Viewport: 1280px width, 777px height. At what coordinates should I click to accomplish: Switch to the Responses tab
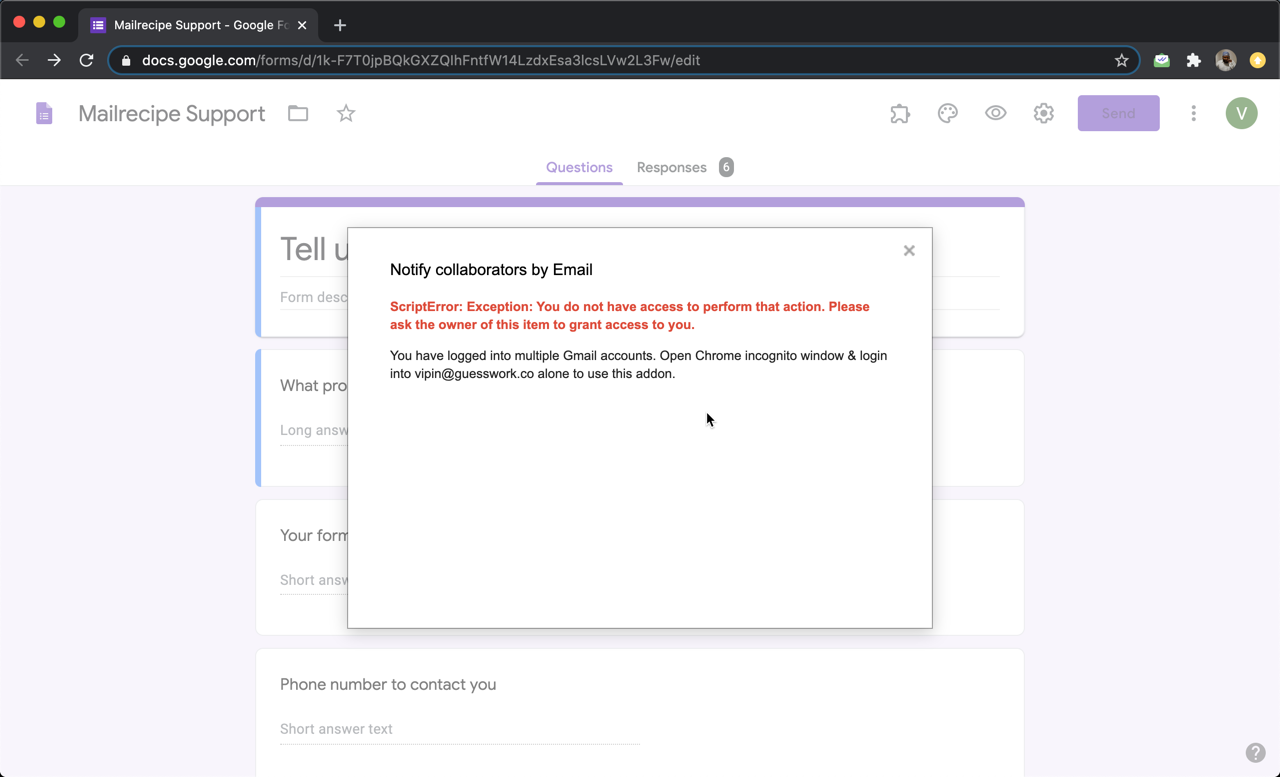point(671,167)
